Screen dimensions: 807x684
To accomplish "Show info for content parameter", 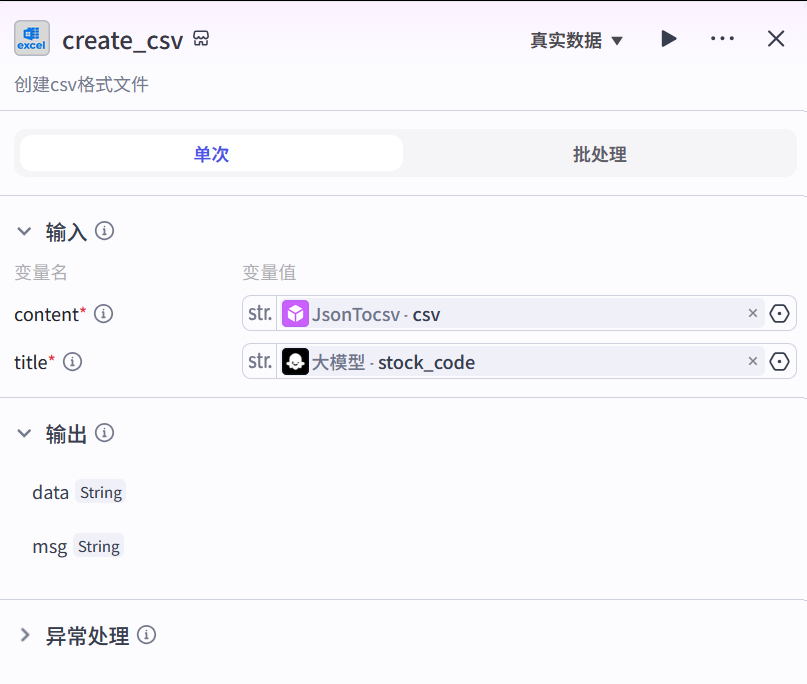I will tap(103, 313).
